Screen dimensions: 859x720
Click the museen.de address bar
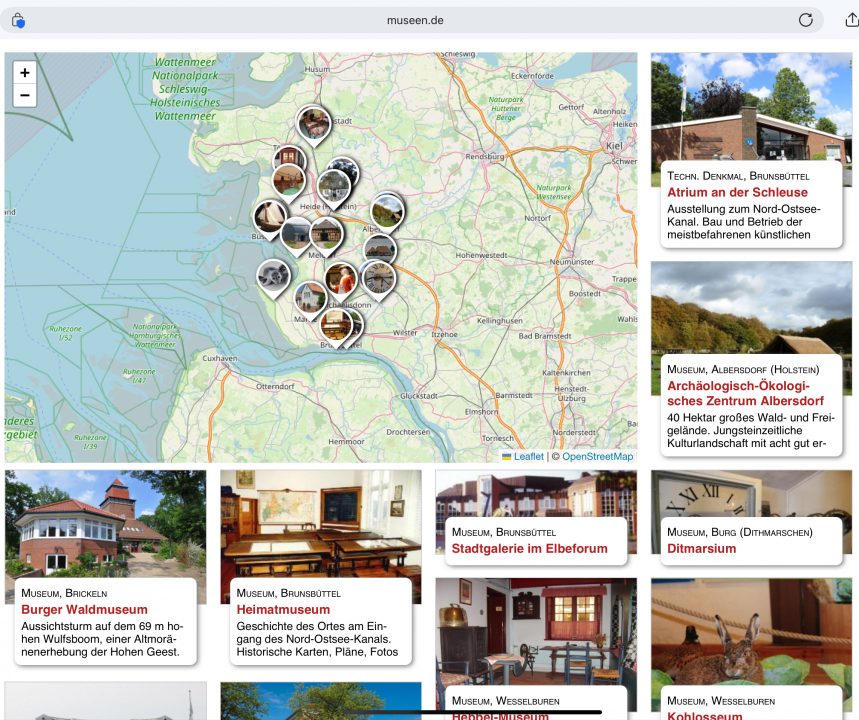point(414,20)
